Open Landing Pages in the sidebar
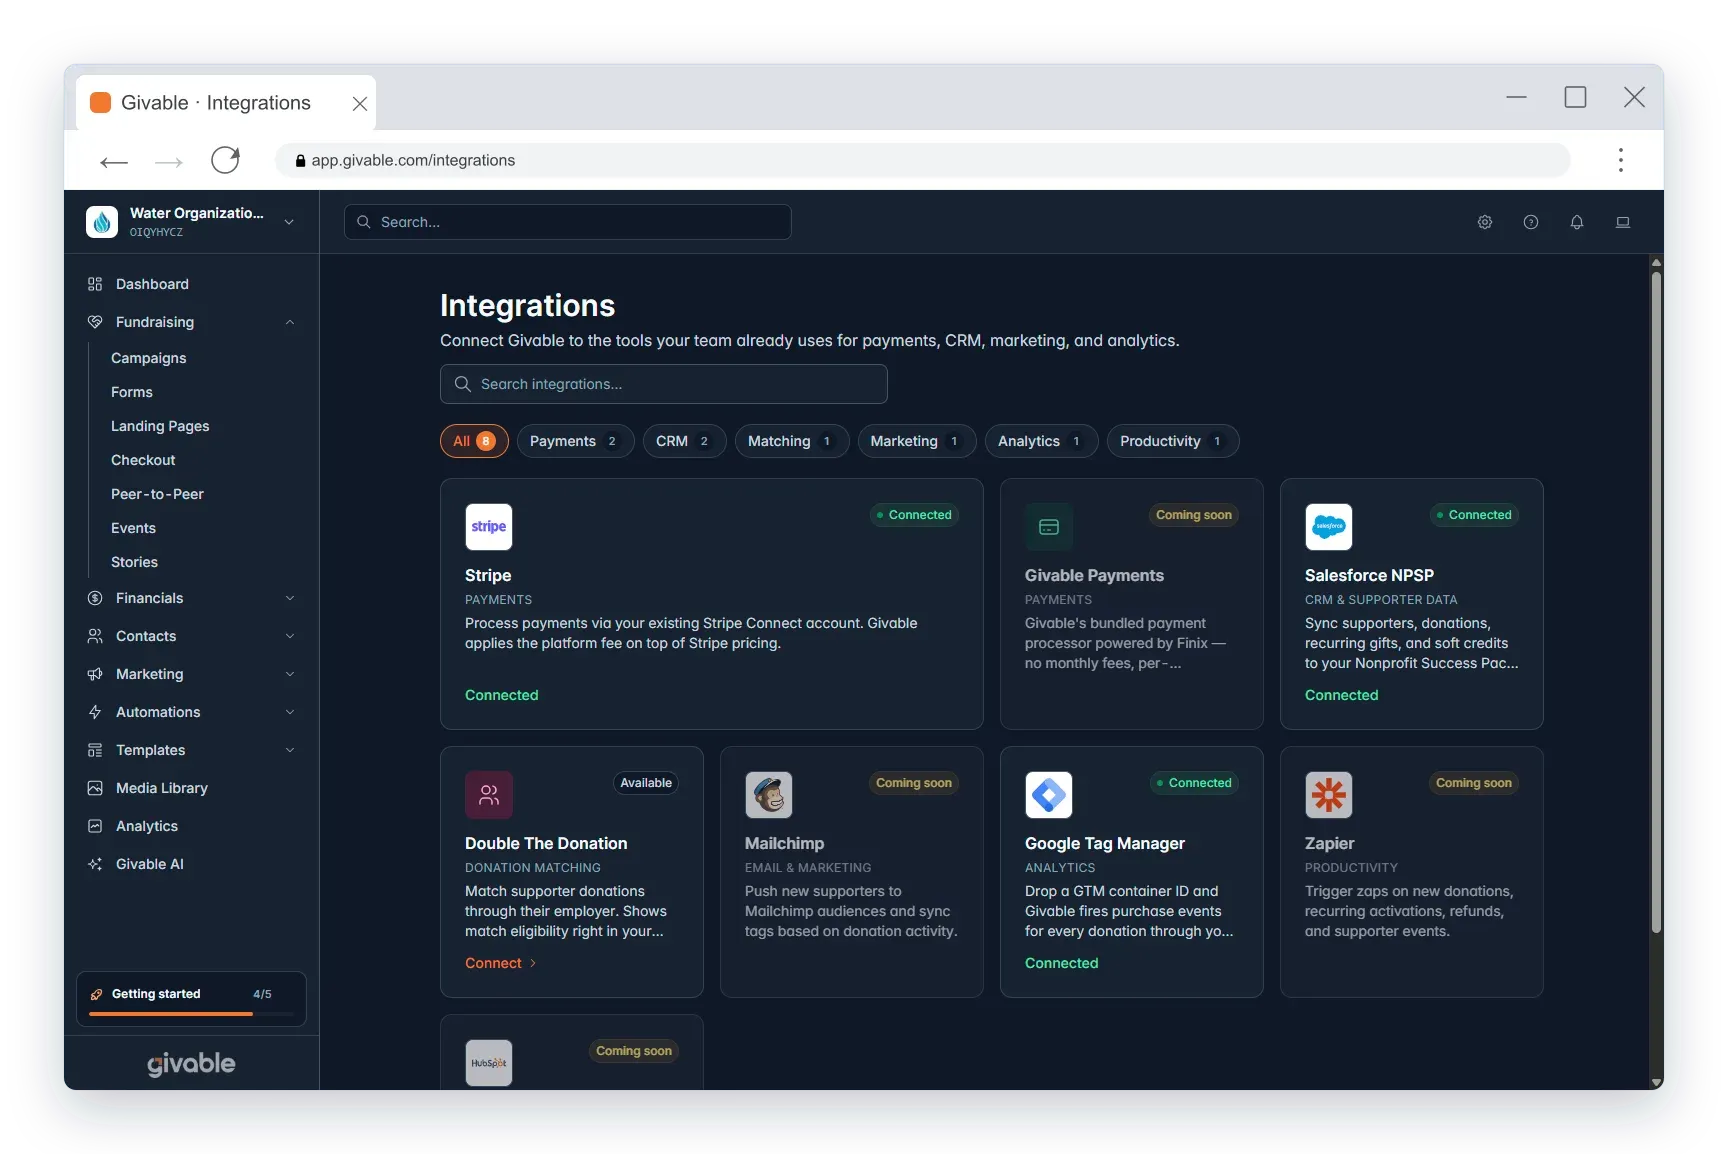This screenshot has width=1728, height=1154. pyautogui.click(x=160, y=426)
